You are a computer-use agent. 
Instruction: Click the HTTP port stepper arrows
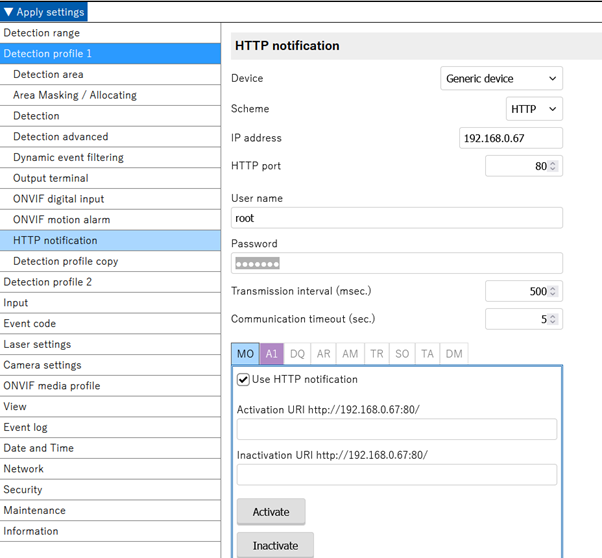[x=554, y=167]
